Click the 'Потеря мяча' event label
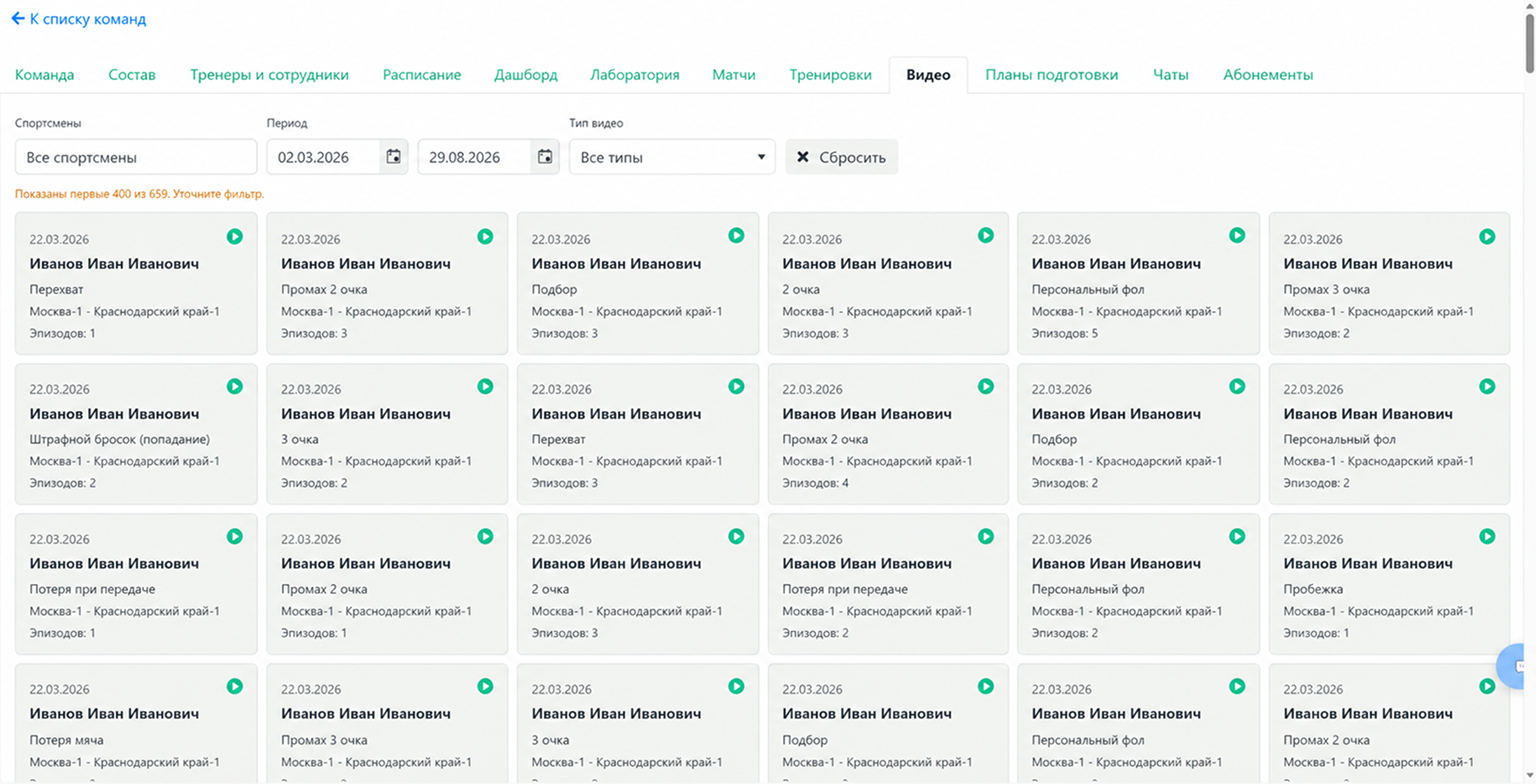The image size is (1536, 784). (x=67, y=740)
